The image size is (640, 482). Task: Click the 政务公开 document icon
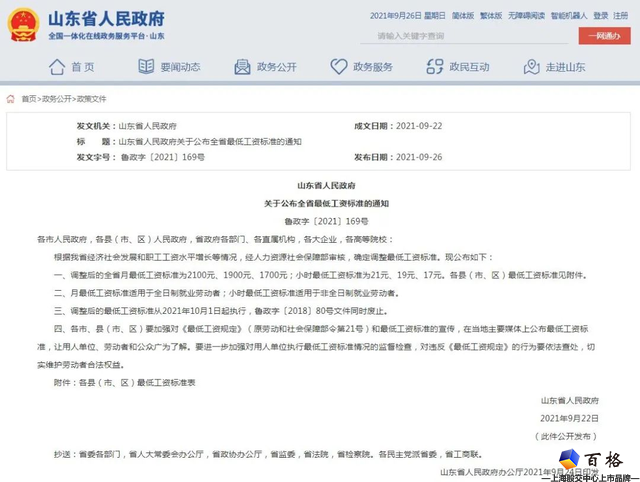pos(242,67)
